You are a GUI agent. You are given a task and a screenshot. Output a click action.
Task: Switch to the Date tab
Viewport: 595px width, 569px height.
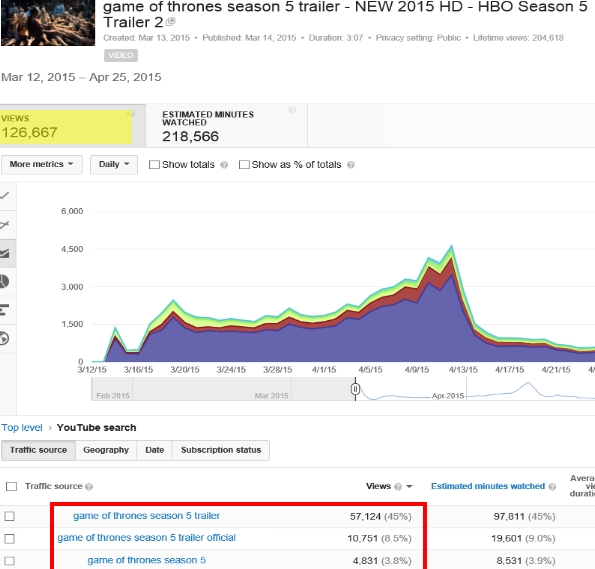154,450
